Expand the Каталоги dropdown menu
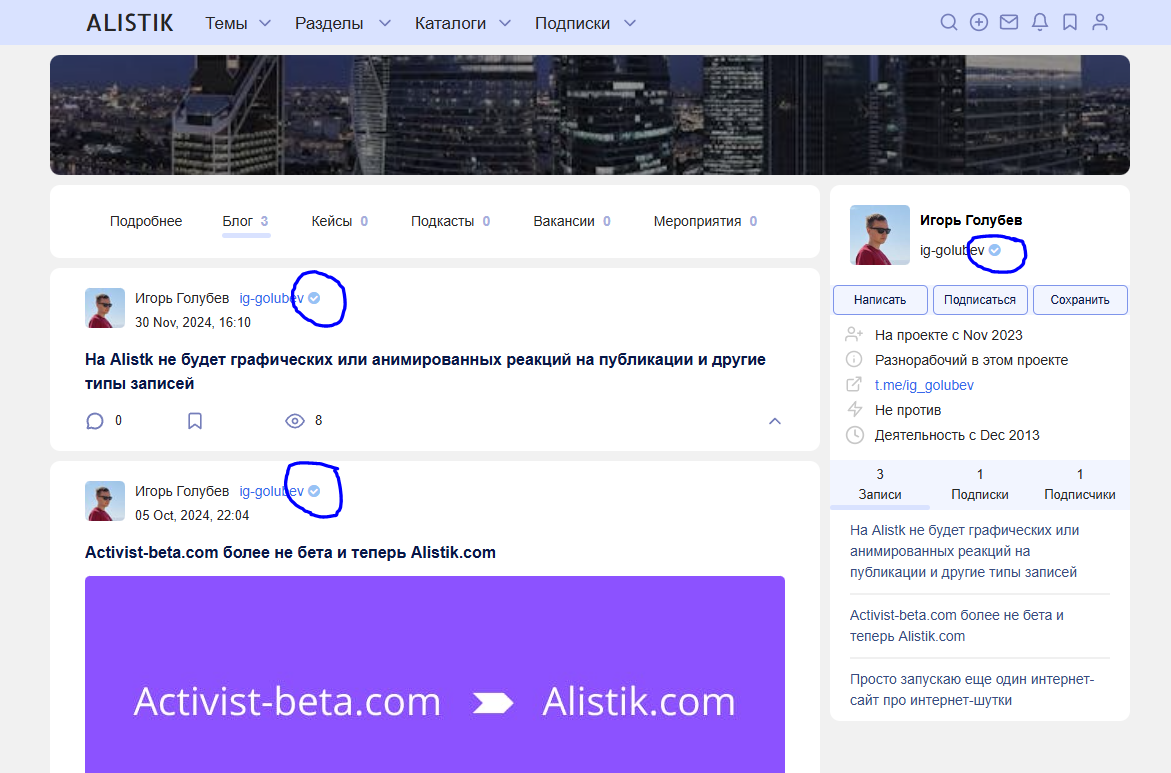The height and width of the screenshot is (773, 1171). click(463, 23)
